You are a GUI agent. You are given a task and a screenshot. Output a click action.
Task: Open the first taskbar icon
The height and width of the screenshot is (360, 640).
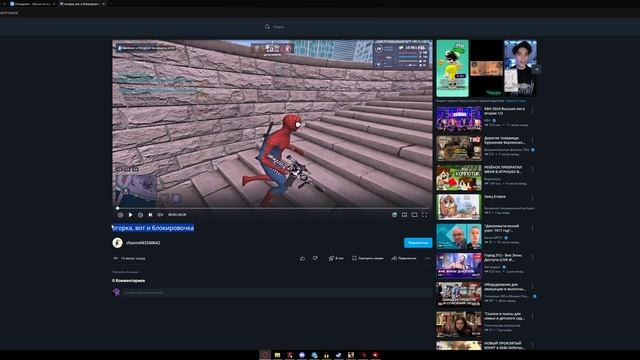(x=265, y=355)
